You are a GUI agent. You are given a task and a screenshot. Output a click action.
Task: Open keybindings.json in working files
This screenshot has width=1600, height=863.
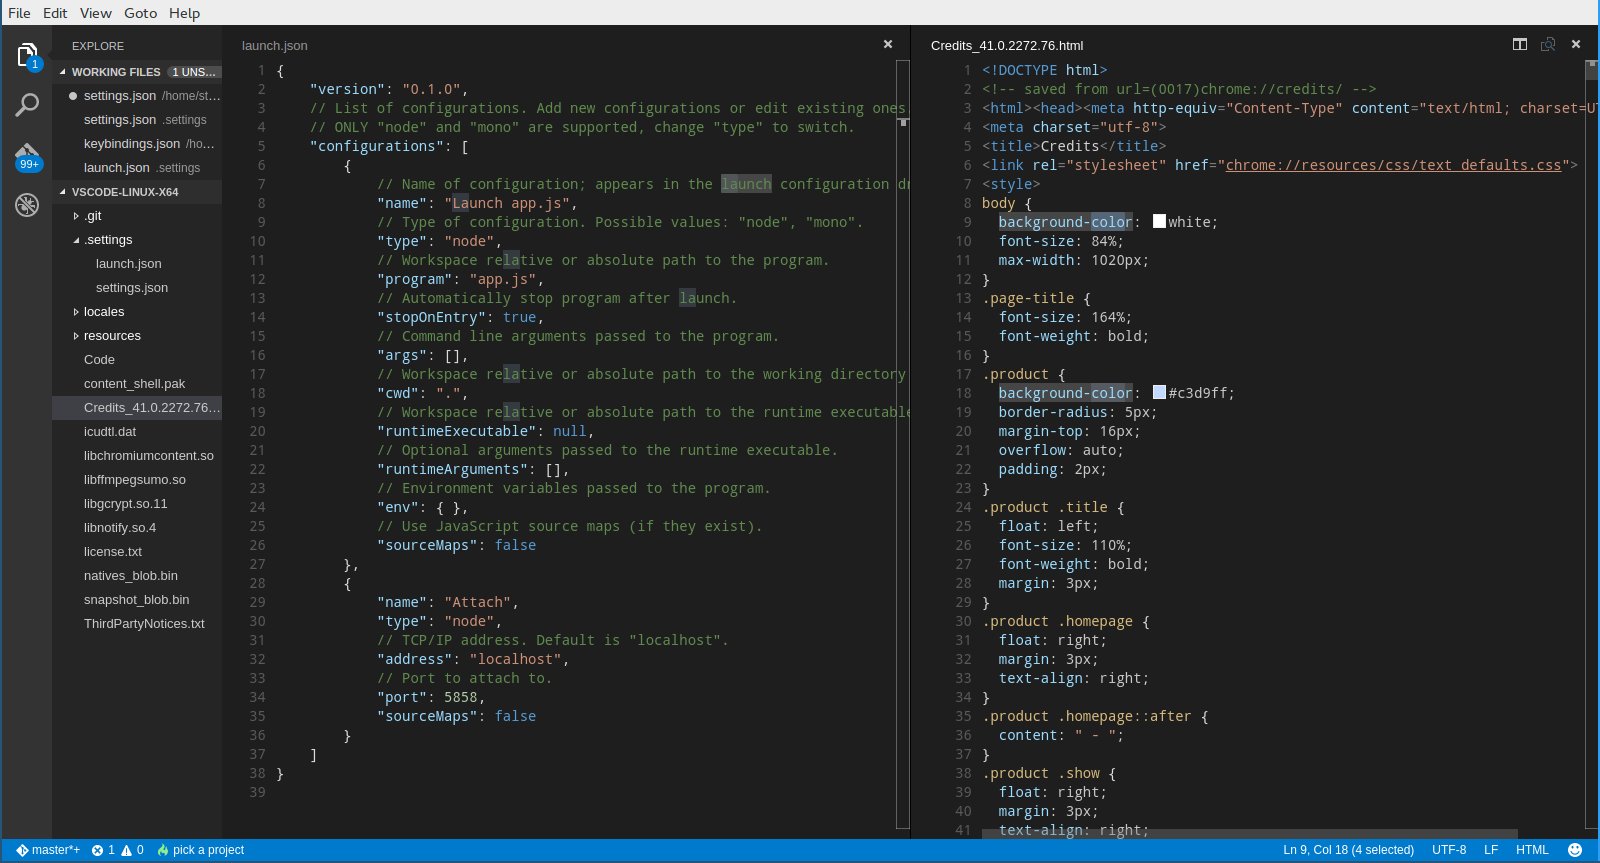pyautogui.click(x=137, y=144)
